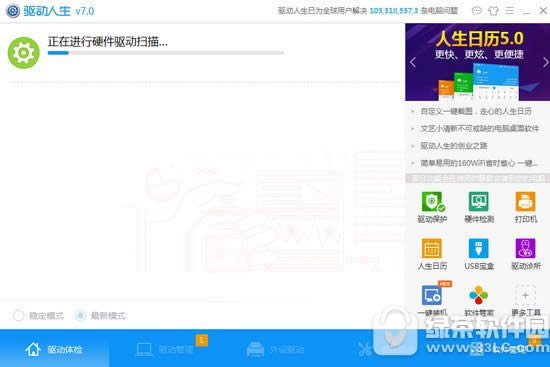550x367 pixels.
Task: Open the 打印机 printer tool
Action: click(x=525, y=207)
